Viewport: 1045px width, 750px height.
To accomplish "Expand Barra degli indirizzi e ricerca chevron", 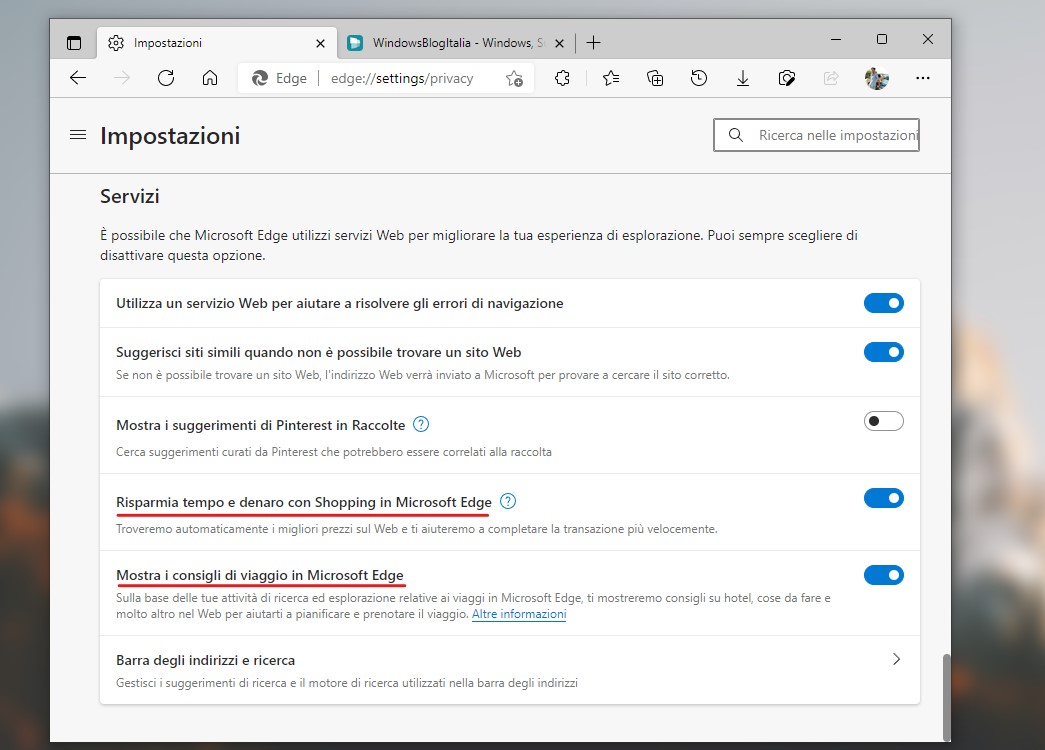I will (896, 659).
